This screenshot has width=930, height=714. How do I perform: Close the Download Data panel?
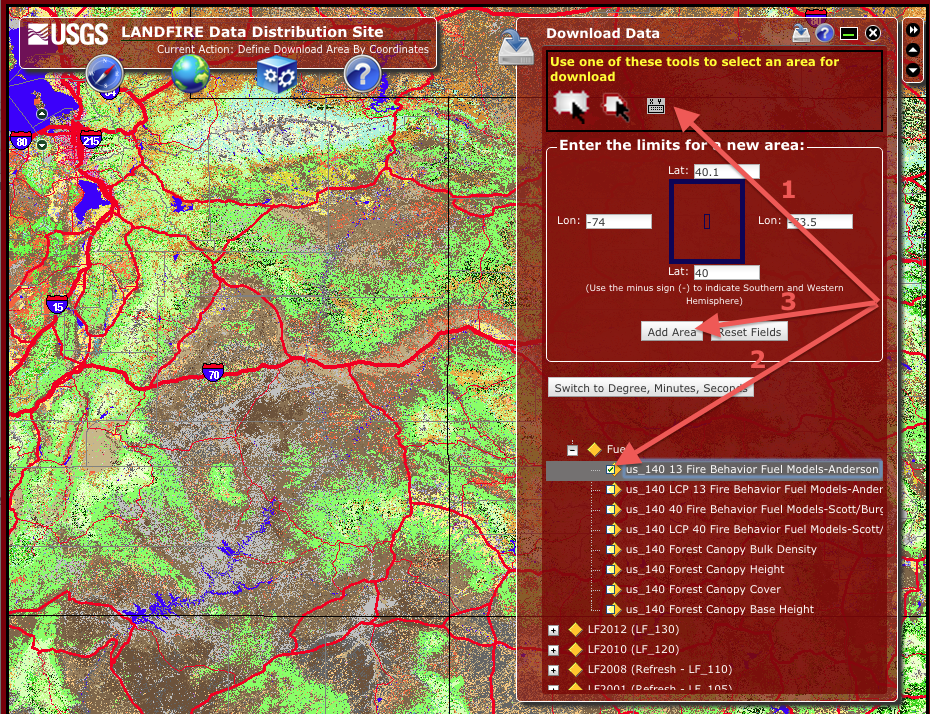(x=873, y=33)
